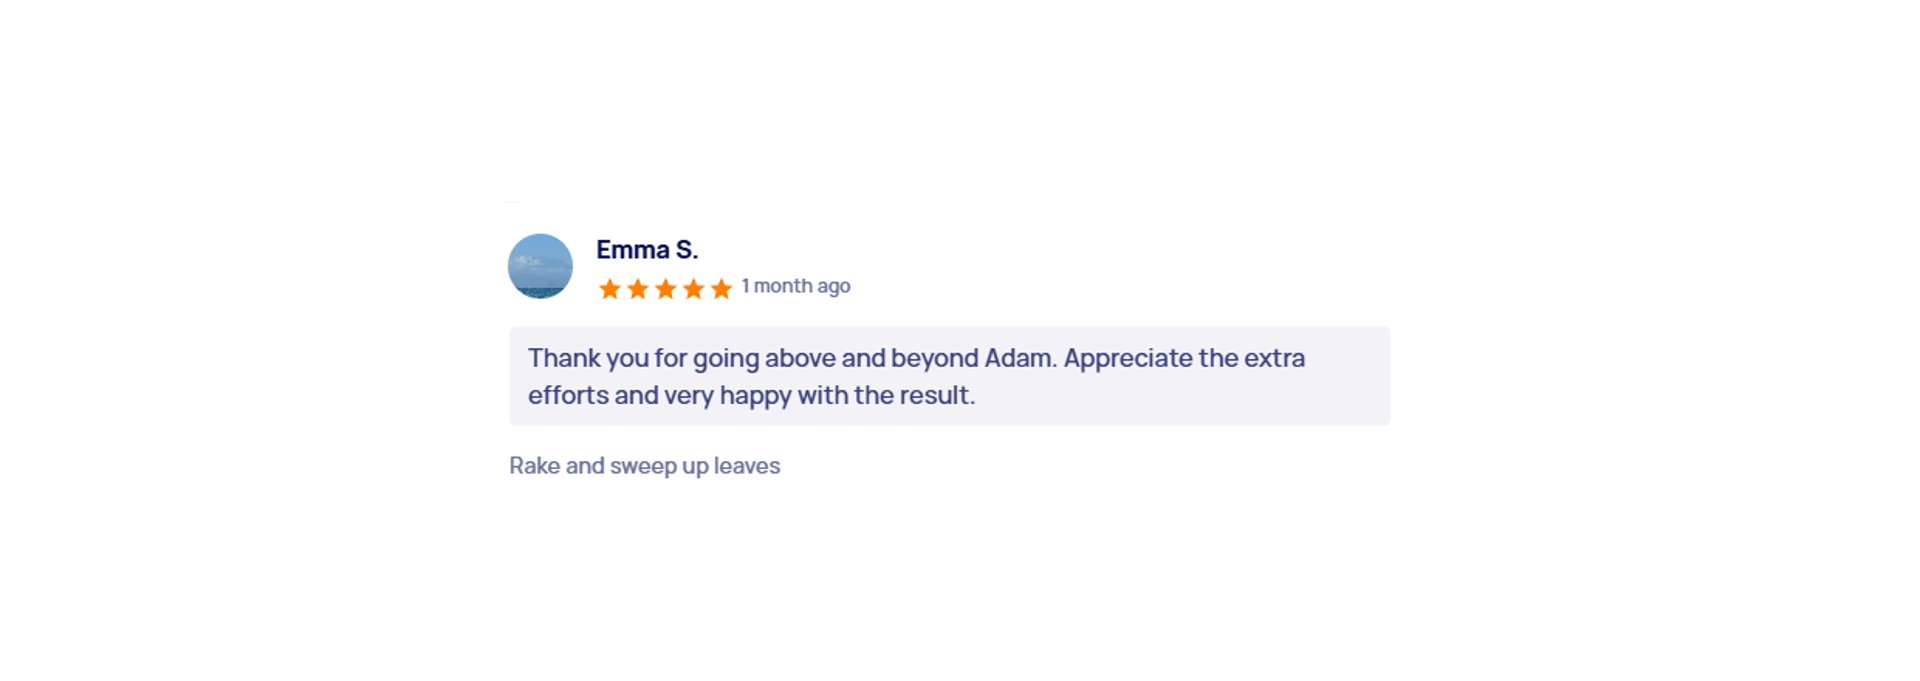The width and height of the screenshot is (1920, 681).
Task: Click the name 'Adam' in the review
Action: click(x=1017, y=358)
